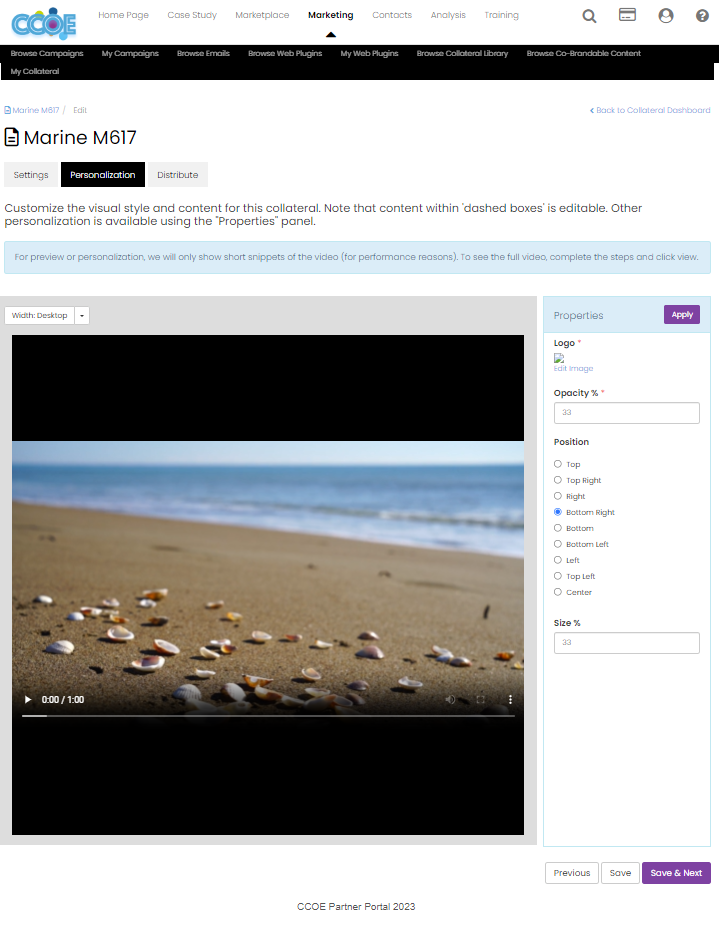Image resolution: width=719 pixels, height=929 pixels.
Task: Choose the Left position radio button
Action: point(557,560)
